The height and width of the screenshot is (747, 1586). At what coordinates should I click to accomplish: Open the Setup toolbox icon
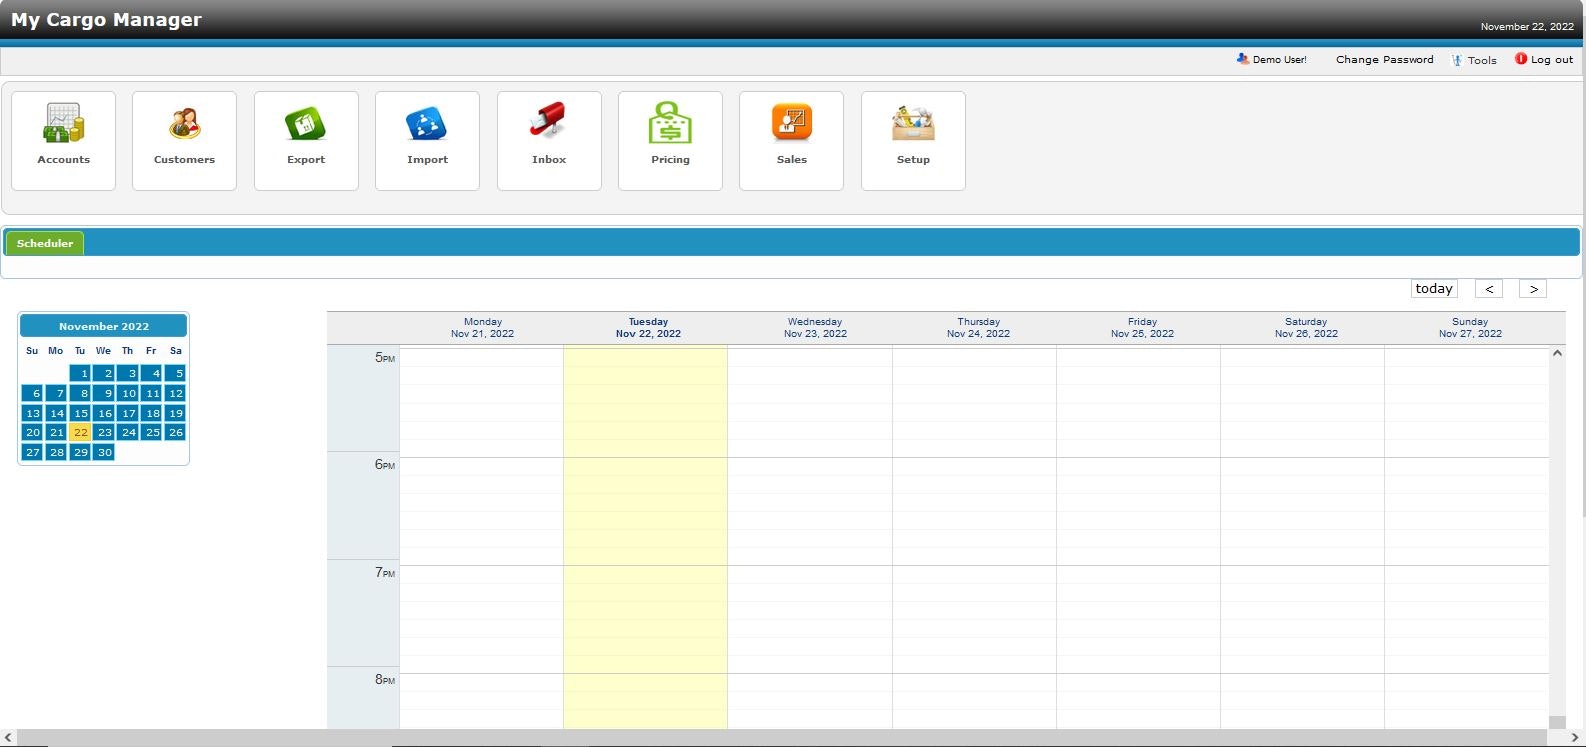913,140
